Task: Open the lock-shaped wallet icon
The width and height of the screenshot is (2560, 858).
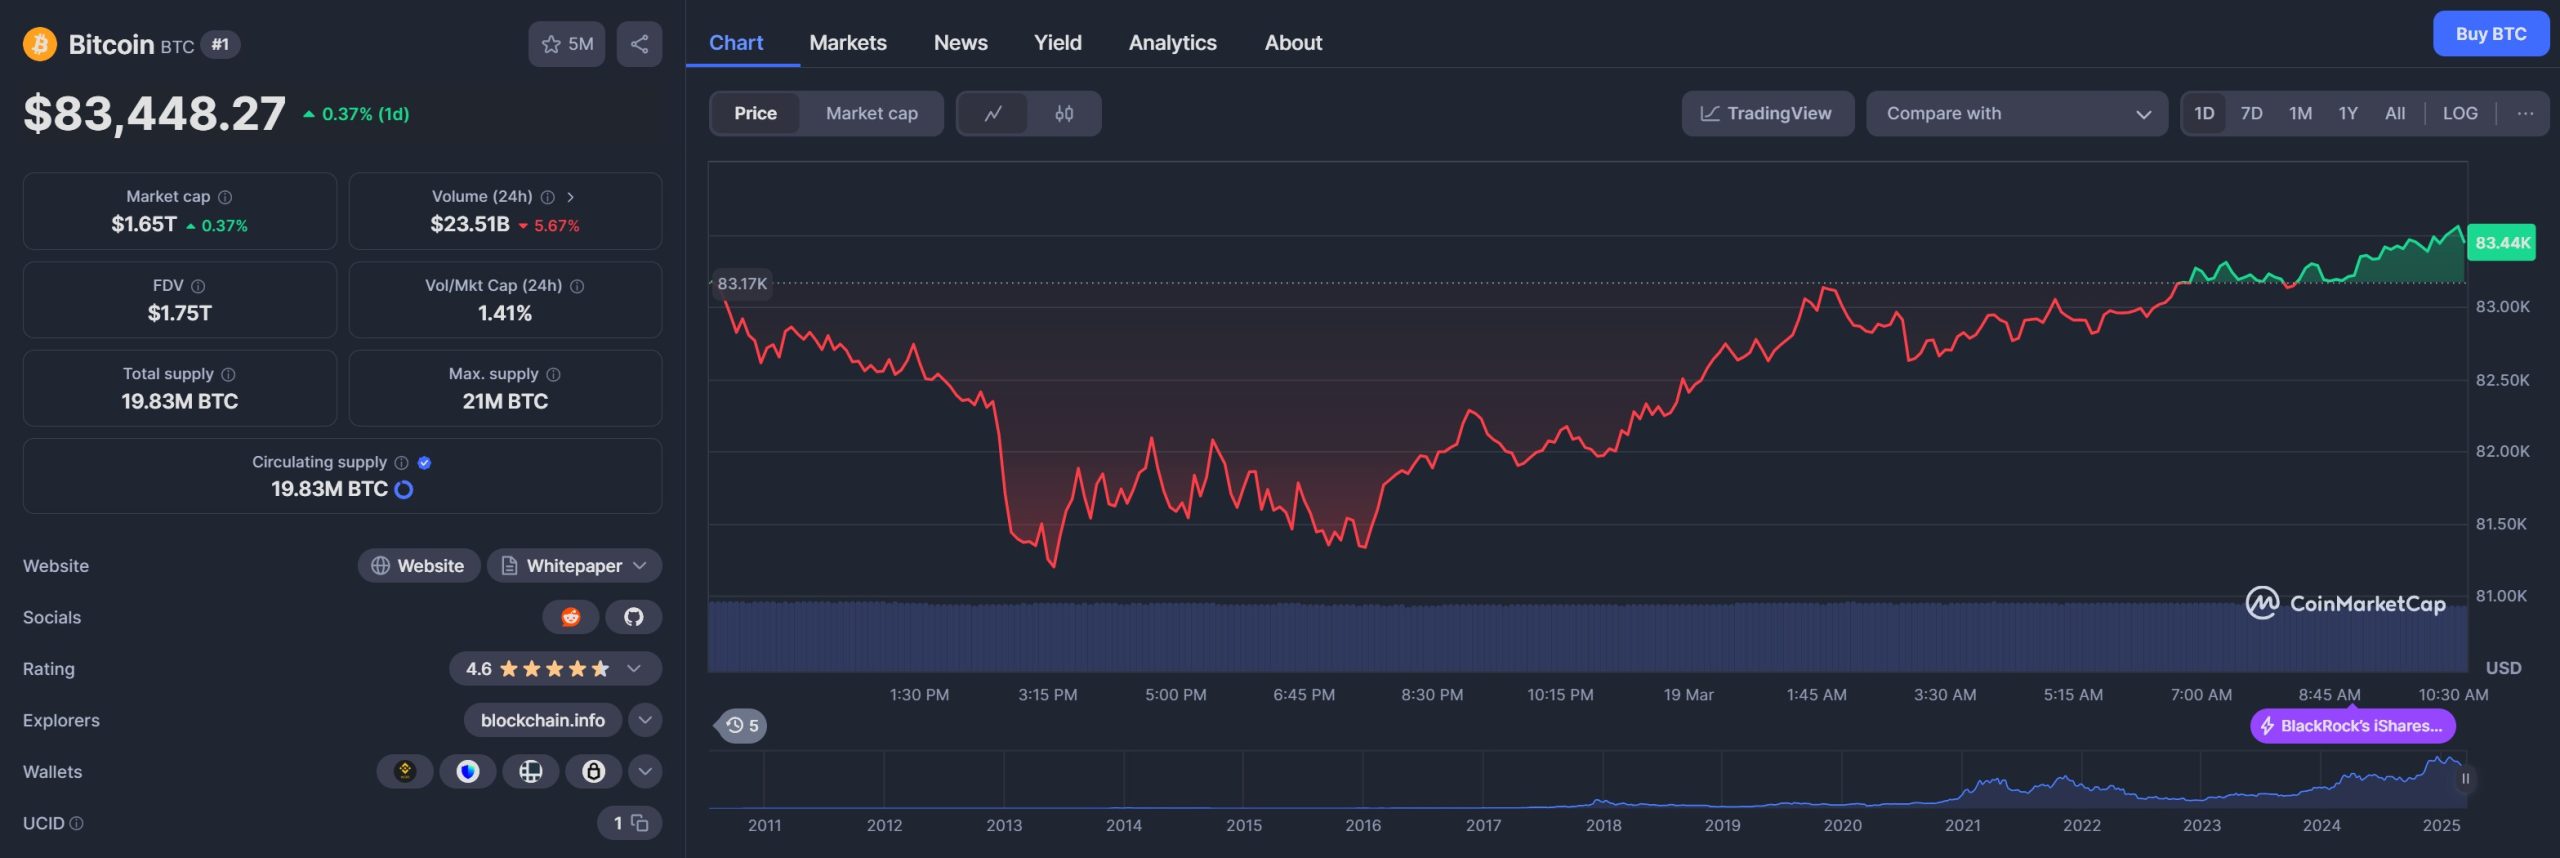Action: [593, 771]
